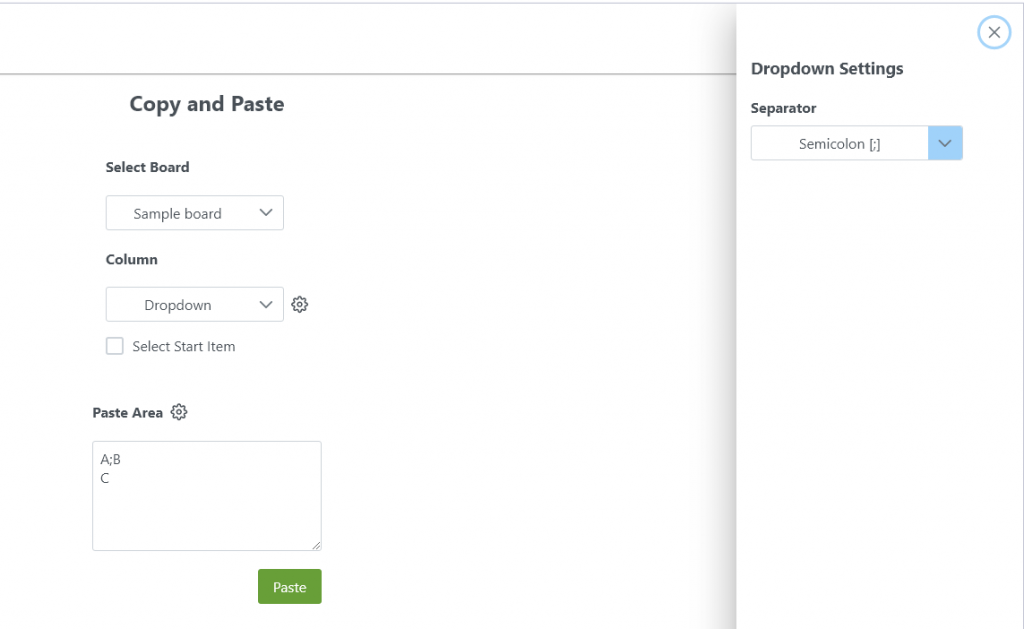Click the Select Start Item label
Screen dimensions: 1024x629
click(x=184, y=347)
